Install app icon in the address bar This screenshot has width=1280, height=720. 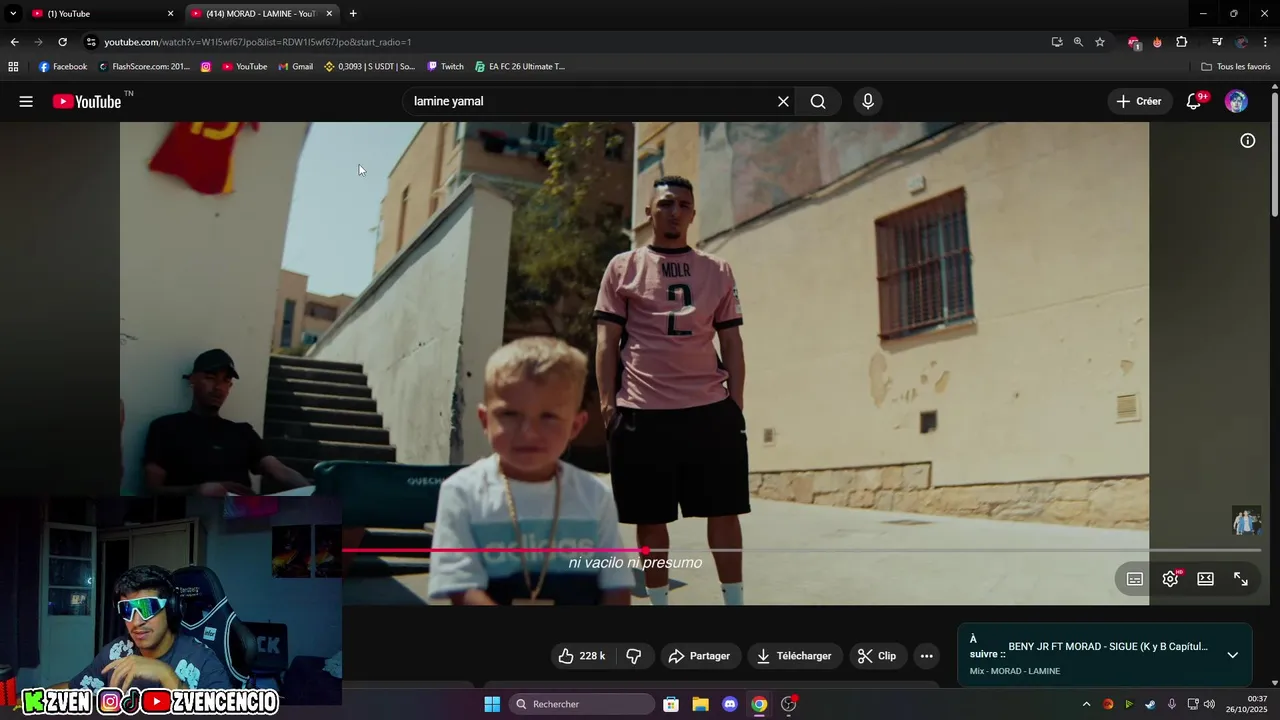tap(1057, 42)
